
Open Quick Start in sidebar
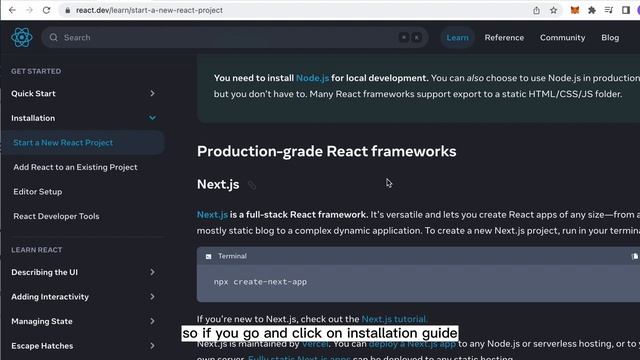[33, 93]
